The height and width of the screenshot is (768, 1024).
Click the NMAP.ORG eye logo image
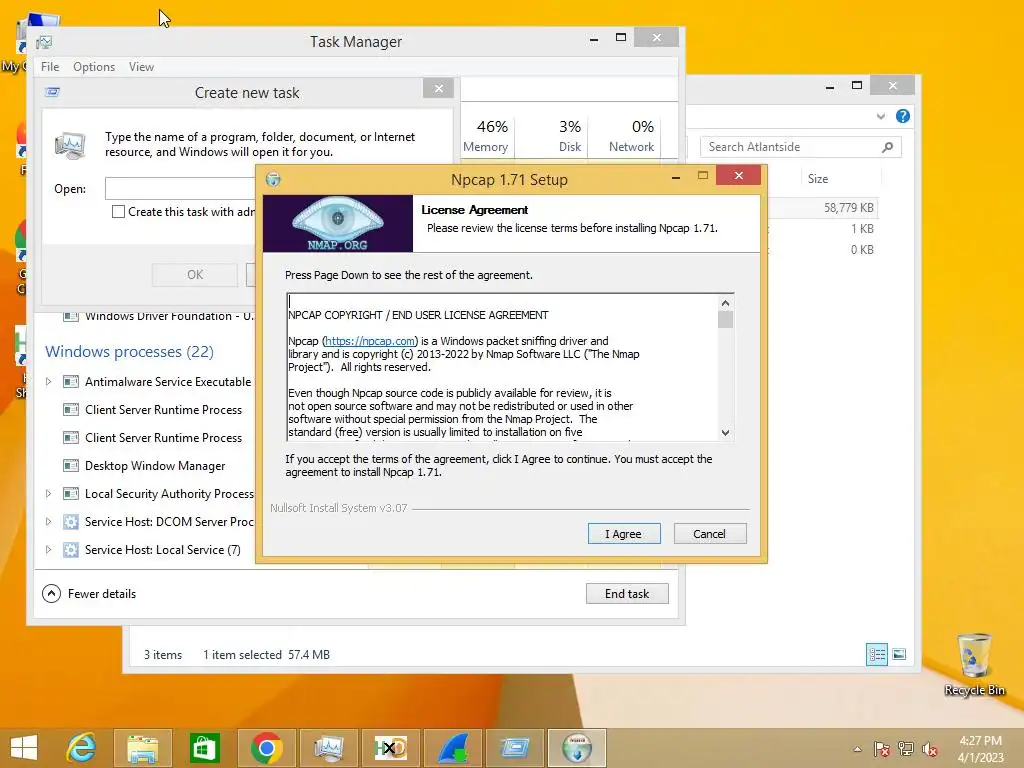tap(338, 223)
